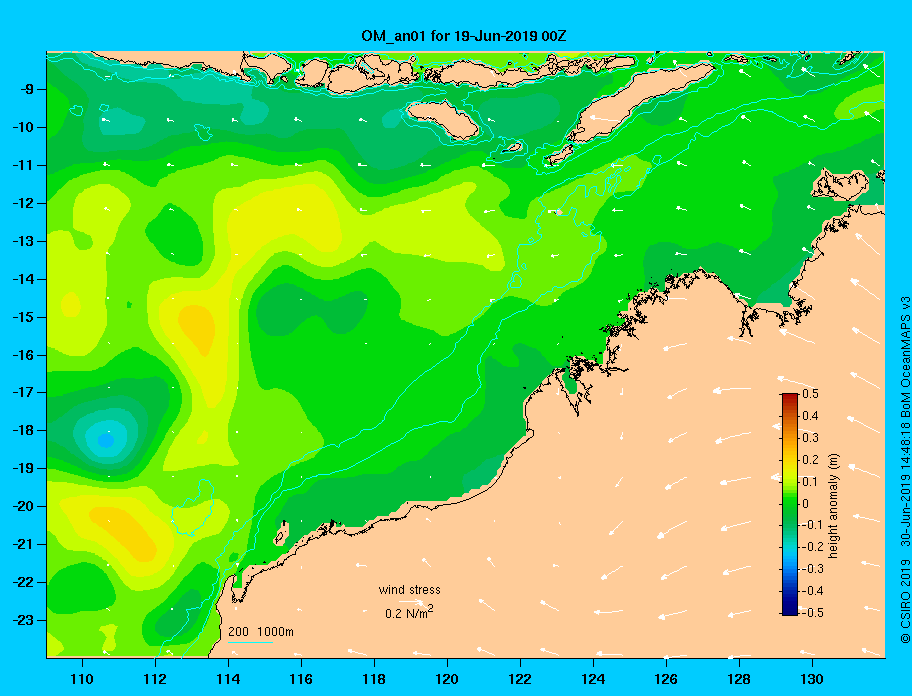Click the longitude axis label "118"
Screen dimensions: 912x696
pos(374,679)
